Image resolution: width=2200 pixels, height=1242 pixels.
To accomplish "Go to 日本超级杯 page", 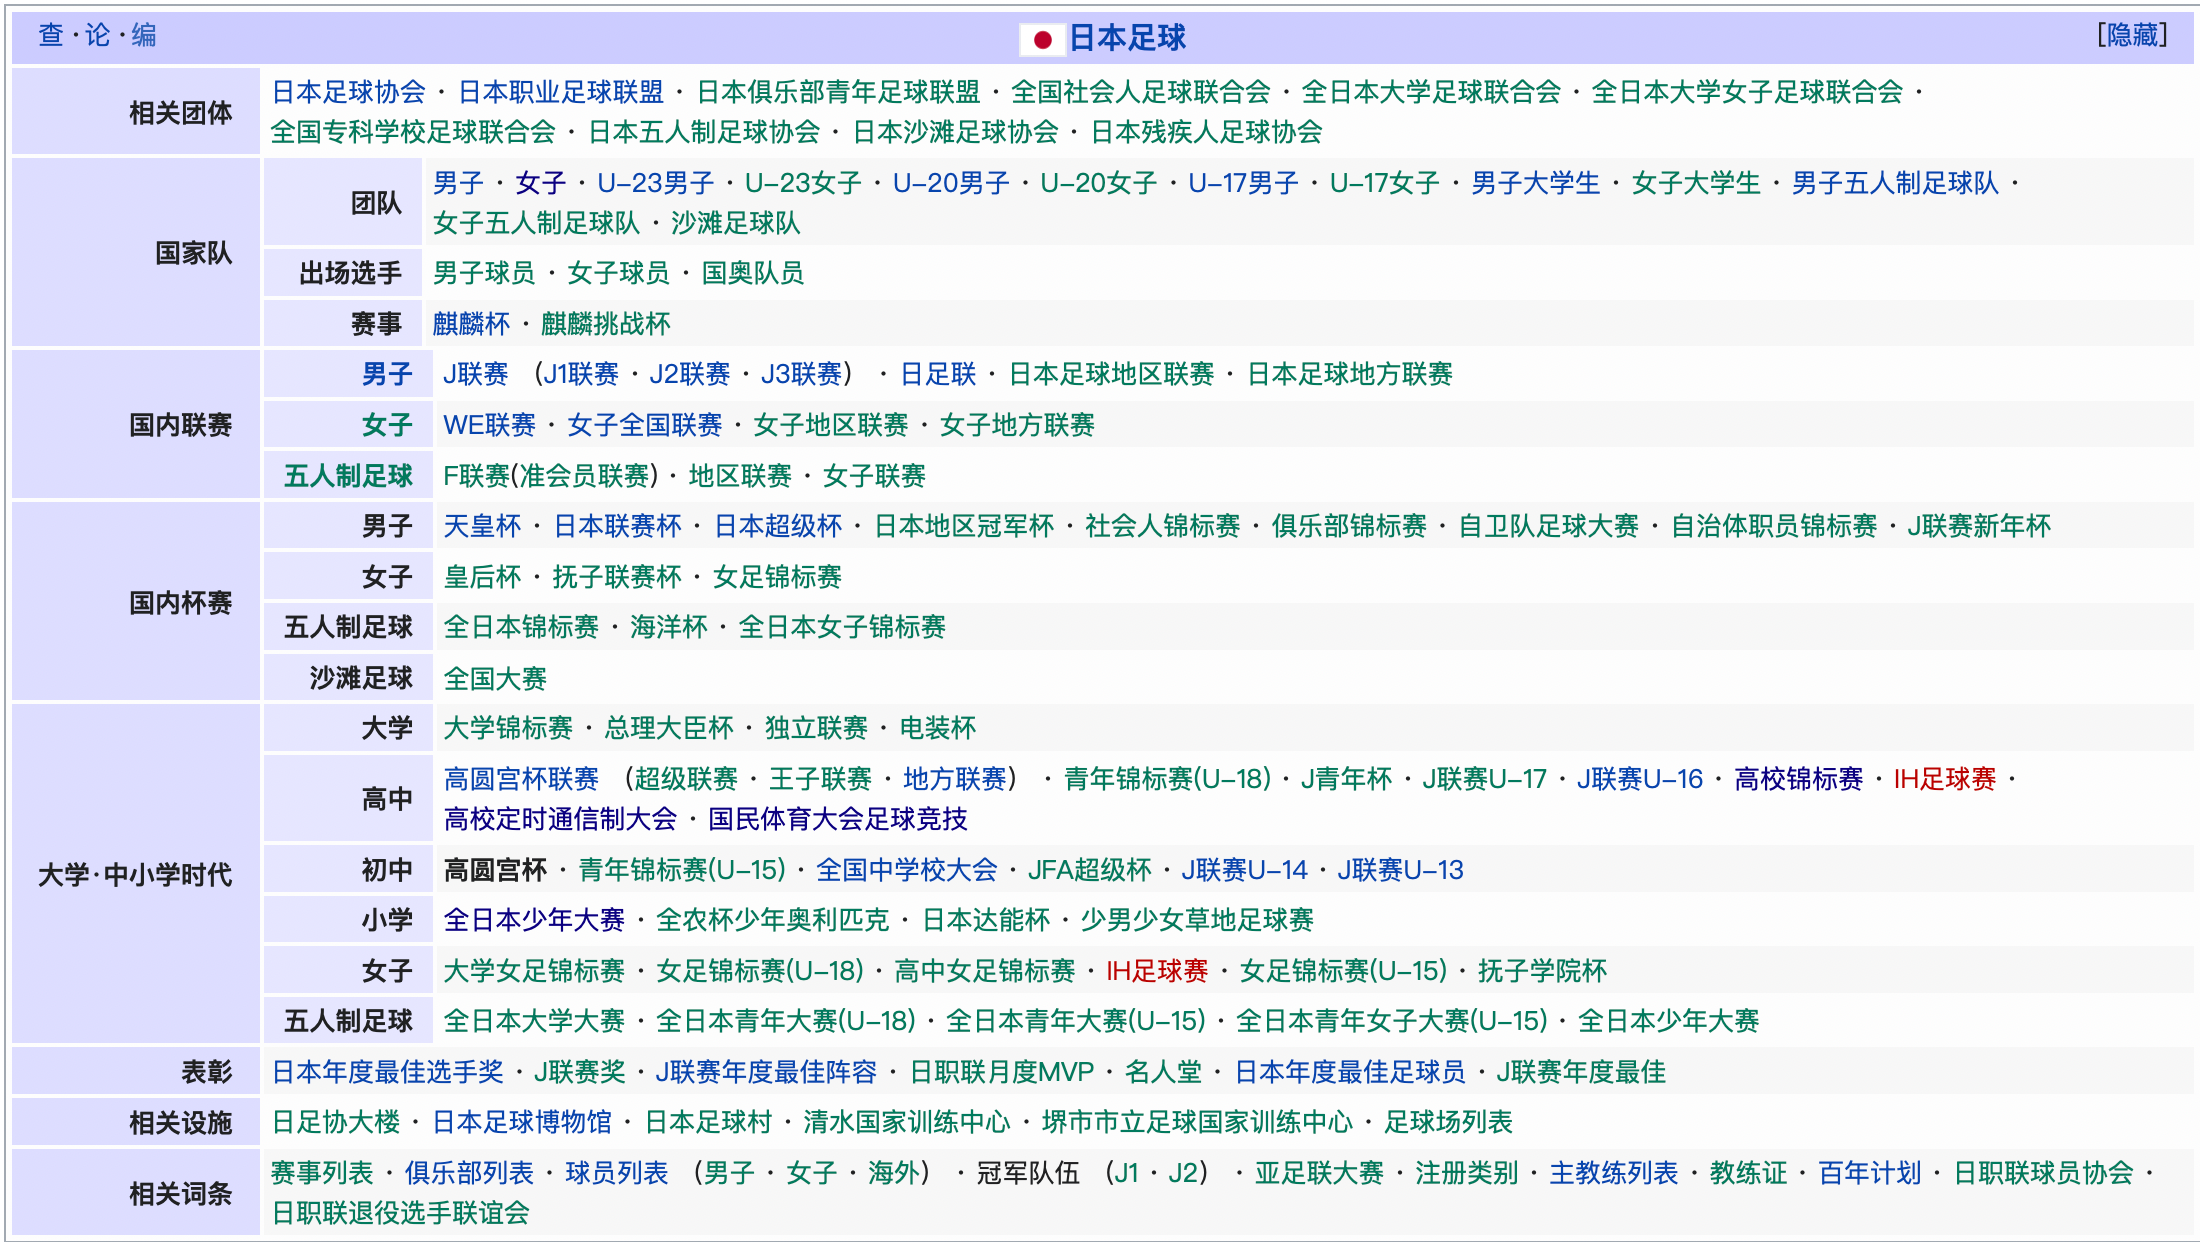I will (778, 526).
